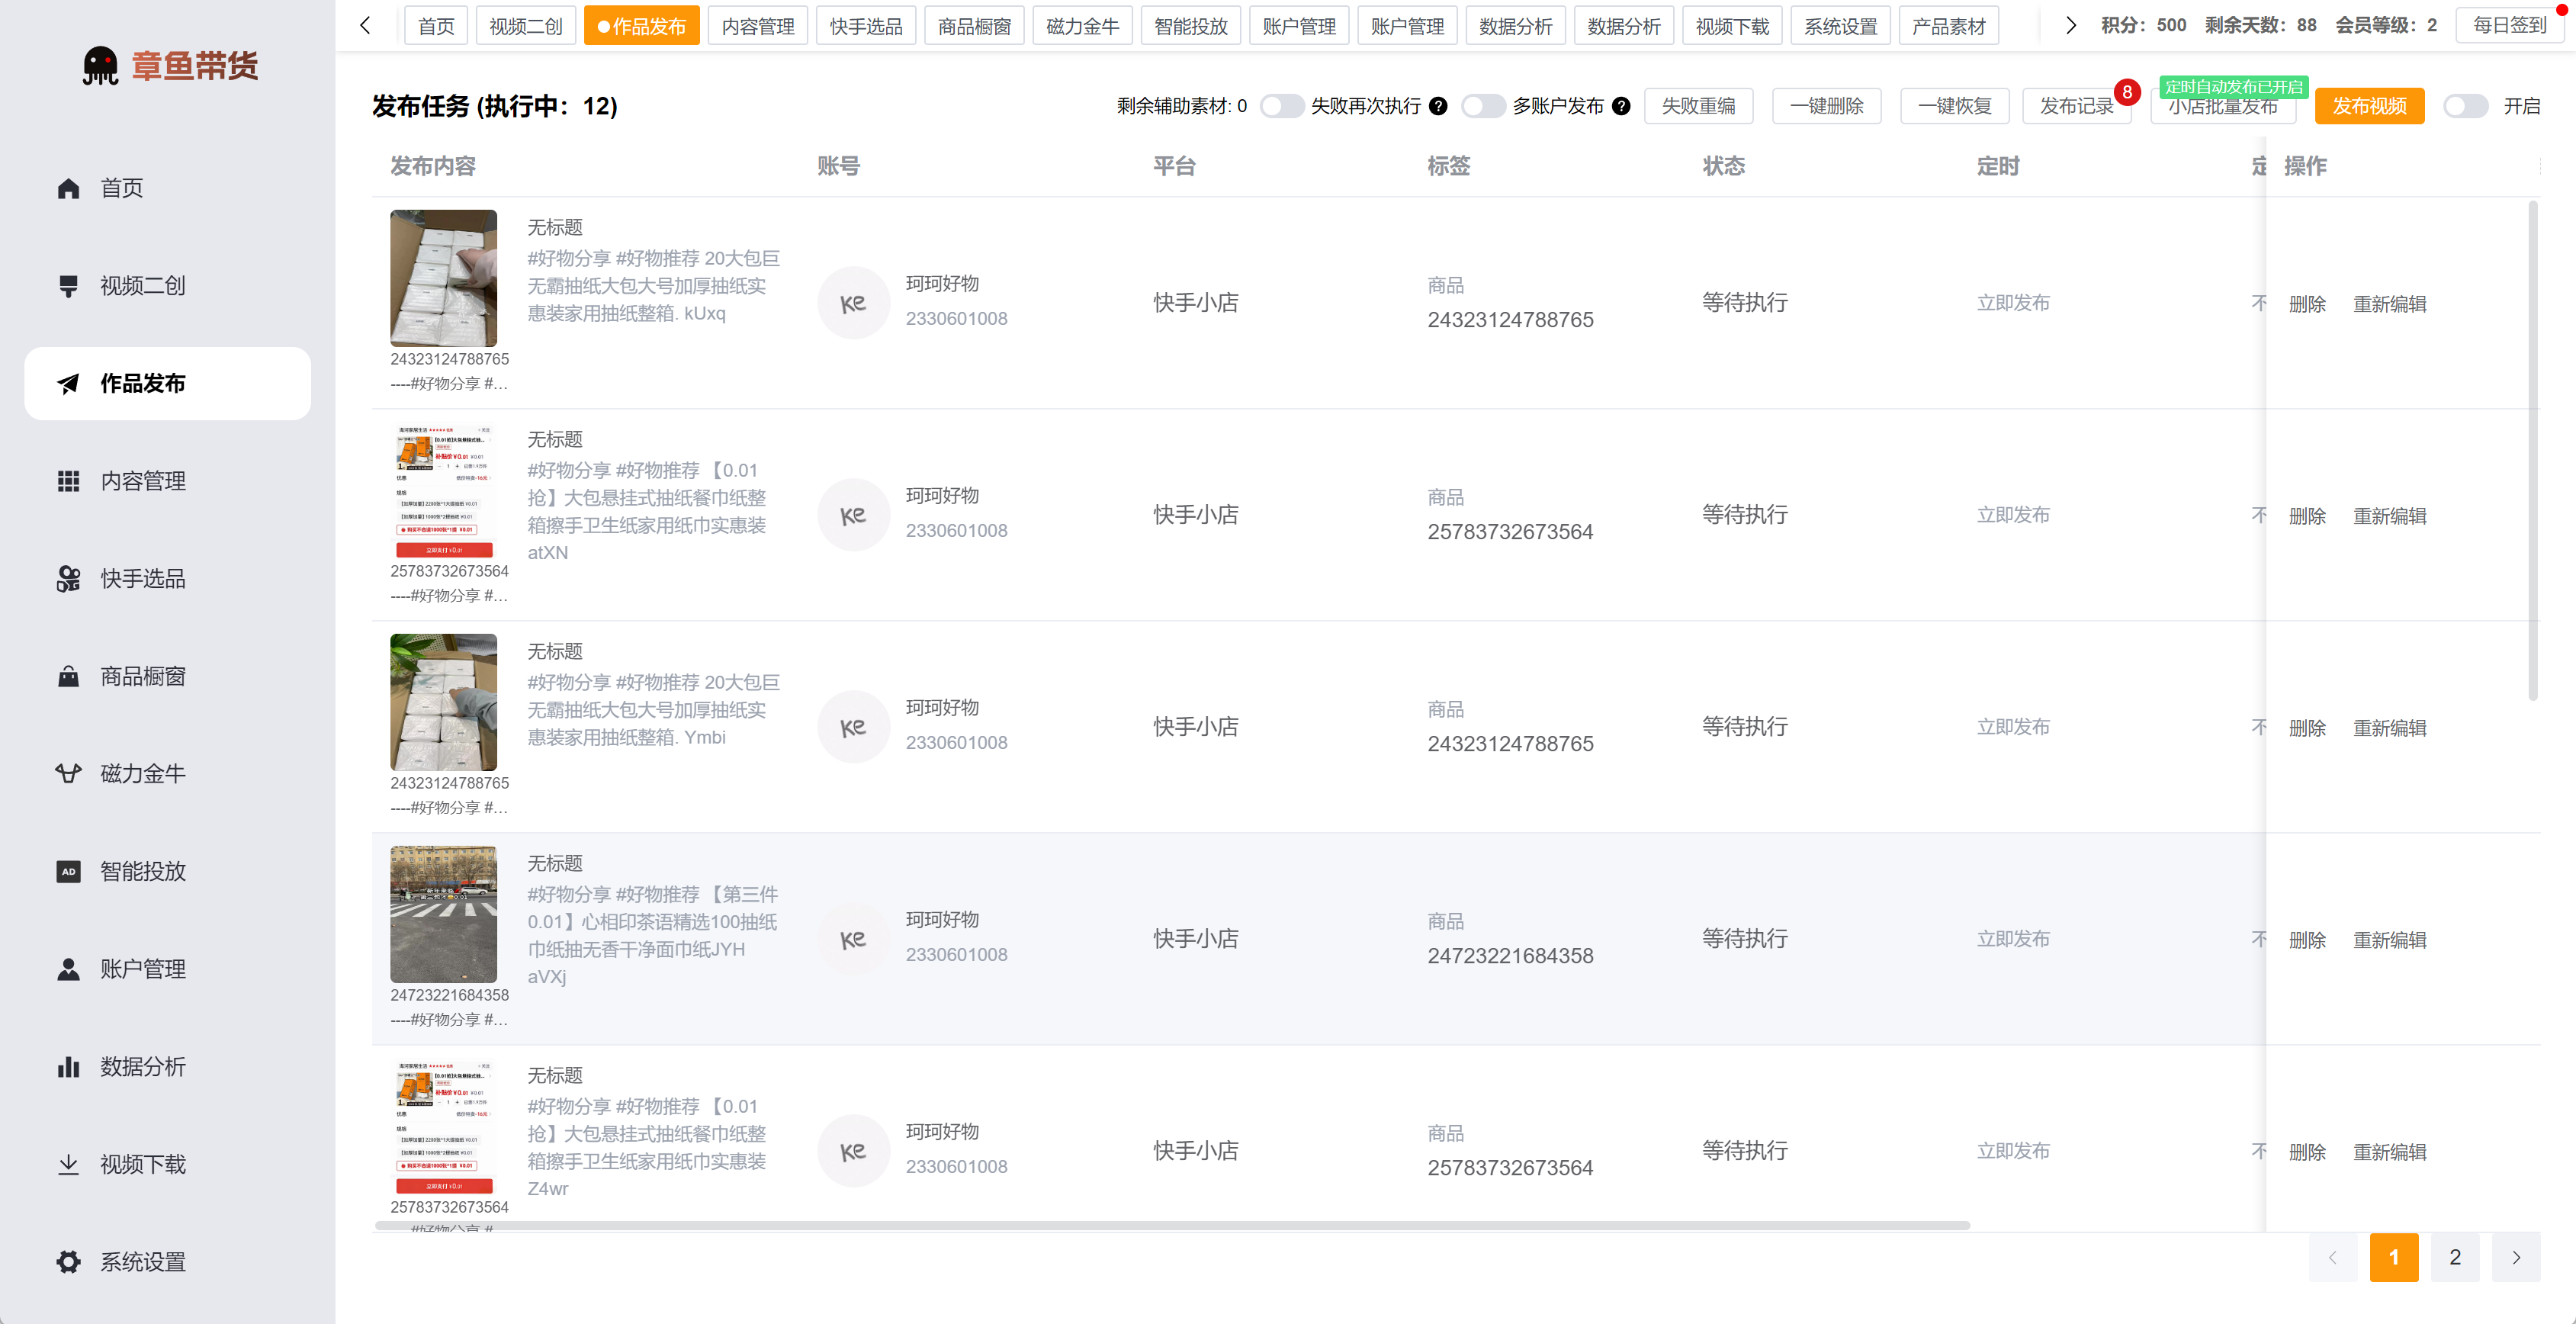Open the 磁力金牛 top tab

[x=1082, y=26]
